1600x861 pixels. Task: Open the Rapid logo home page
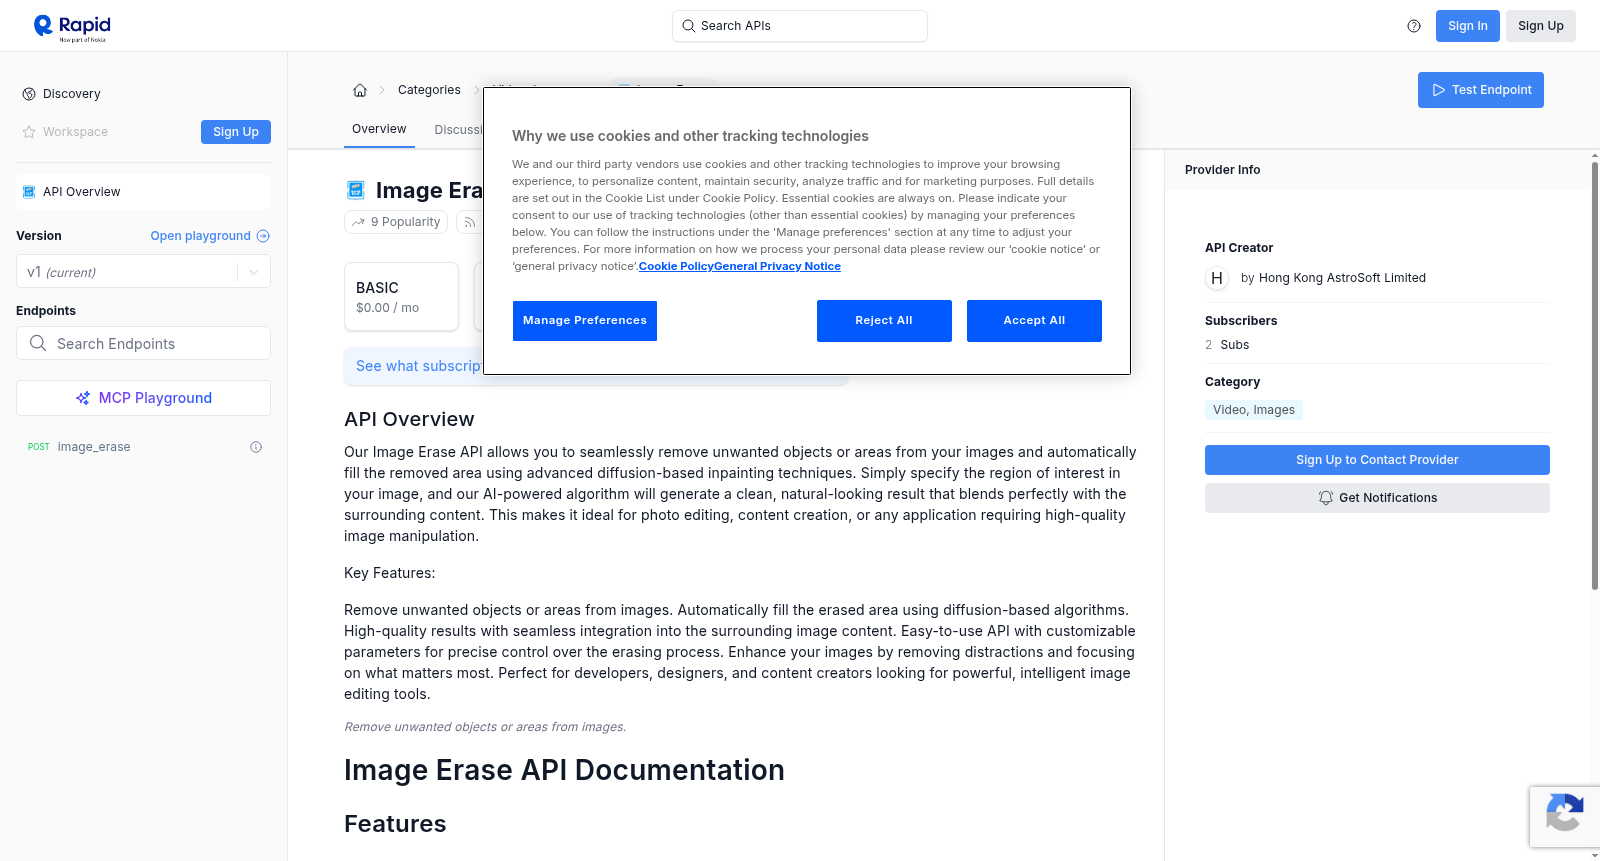(x=72, y=27)
